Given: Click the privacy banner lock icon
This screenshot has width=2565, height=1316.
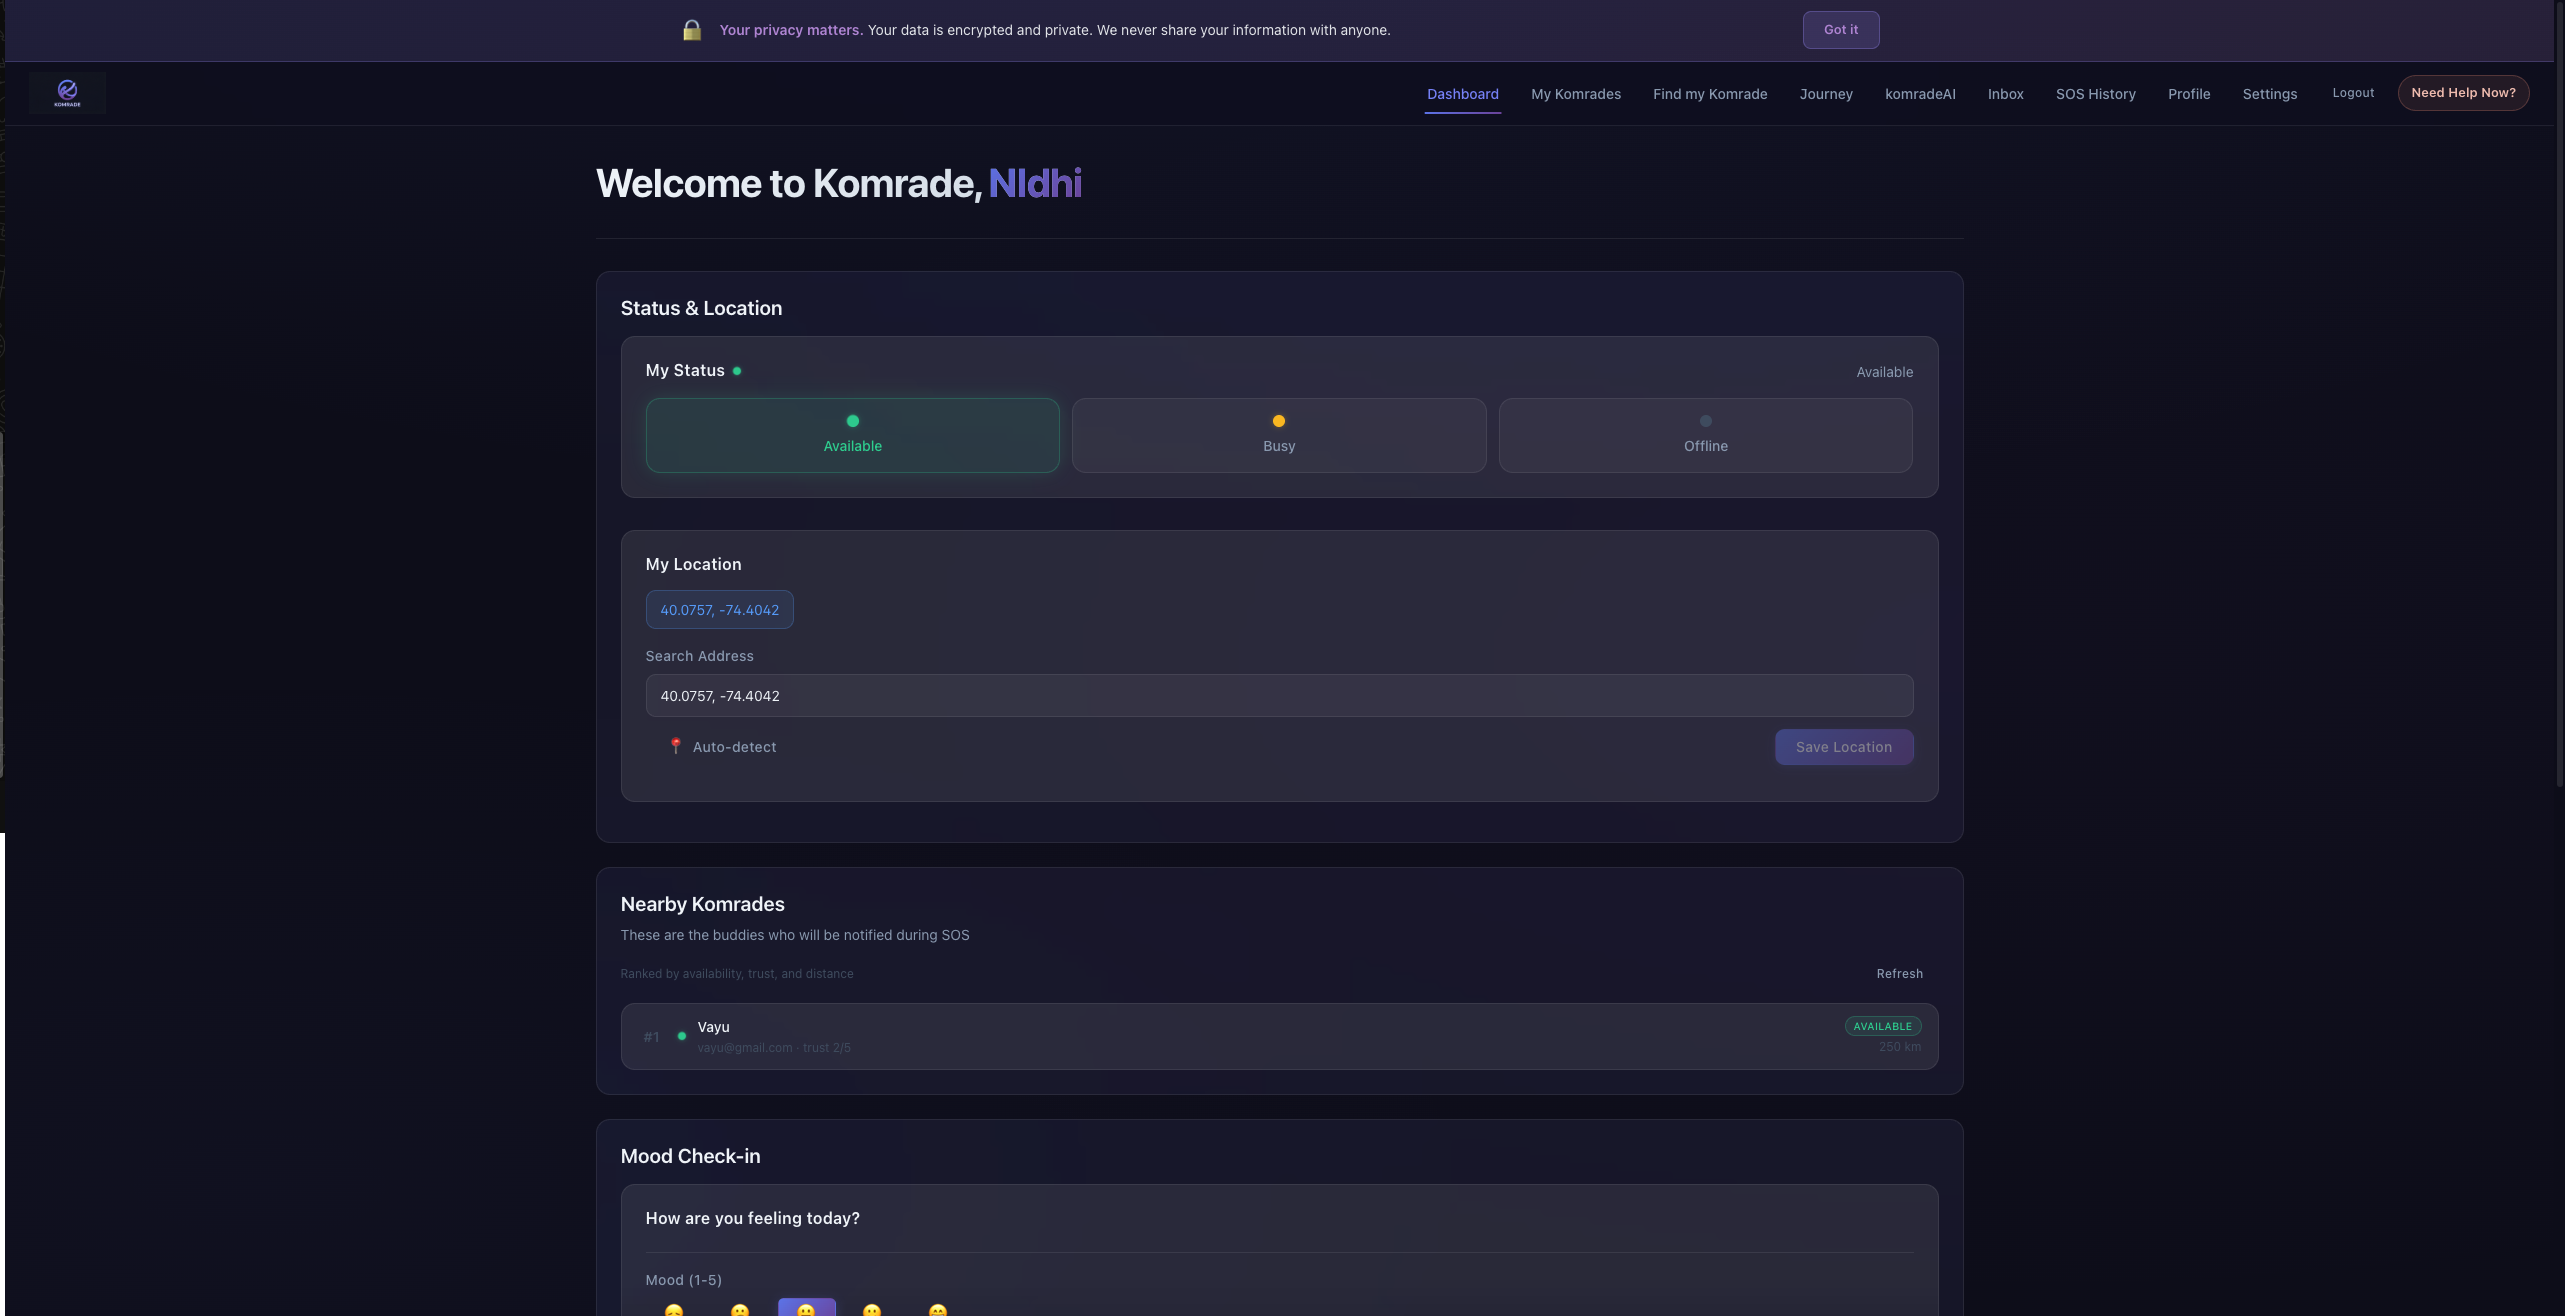Looking at the screenshot, I should [691, 30].
